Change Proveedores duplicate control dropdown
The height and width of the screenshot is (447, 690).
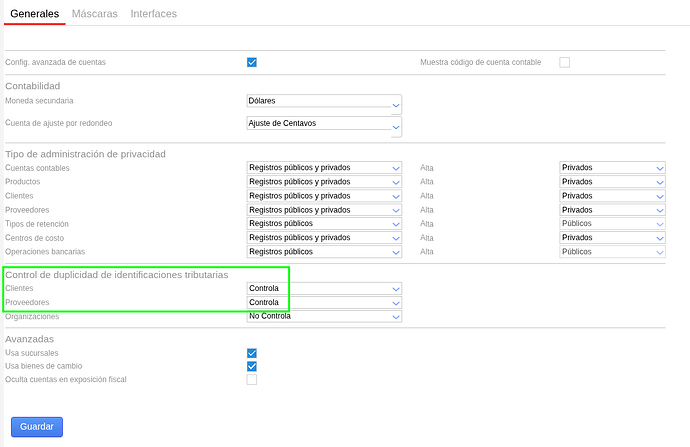pyautogui.click(x=324, y=302)
